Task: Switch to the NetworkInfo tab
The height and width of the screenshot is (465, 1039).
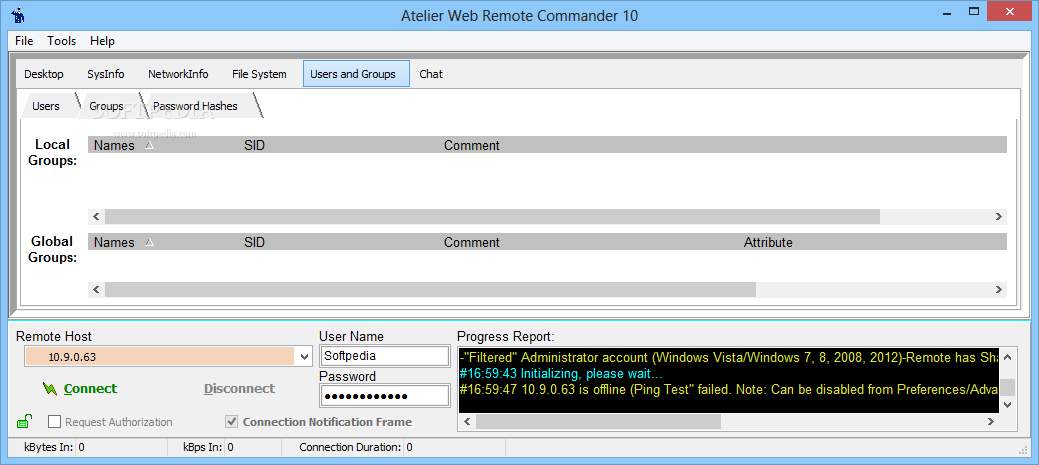Action: click(x=178, y=74)
